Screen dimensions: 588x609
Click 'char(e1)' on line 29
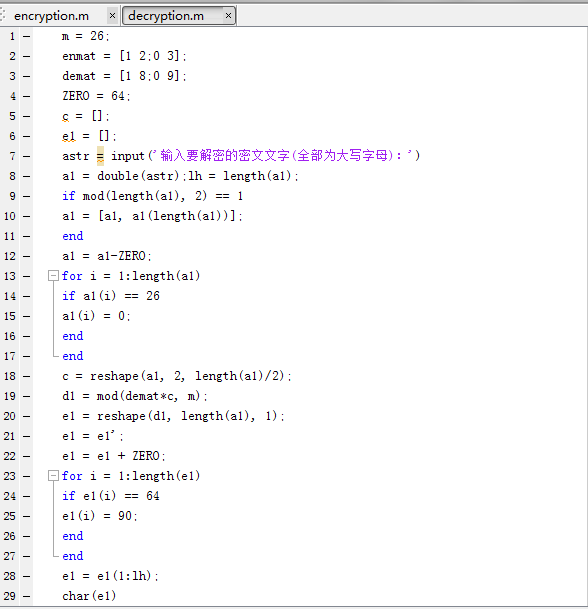pyautogui.click(x=89, y=596)
